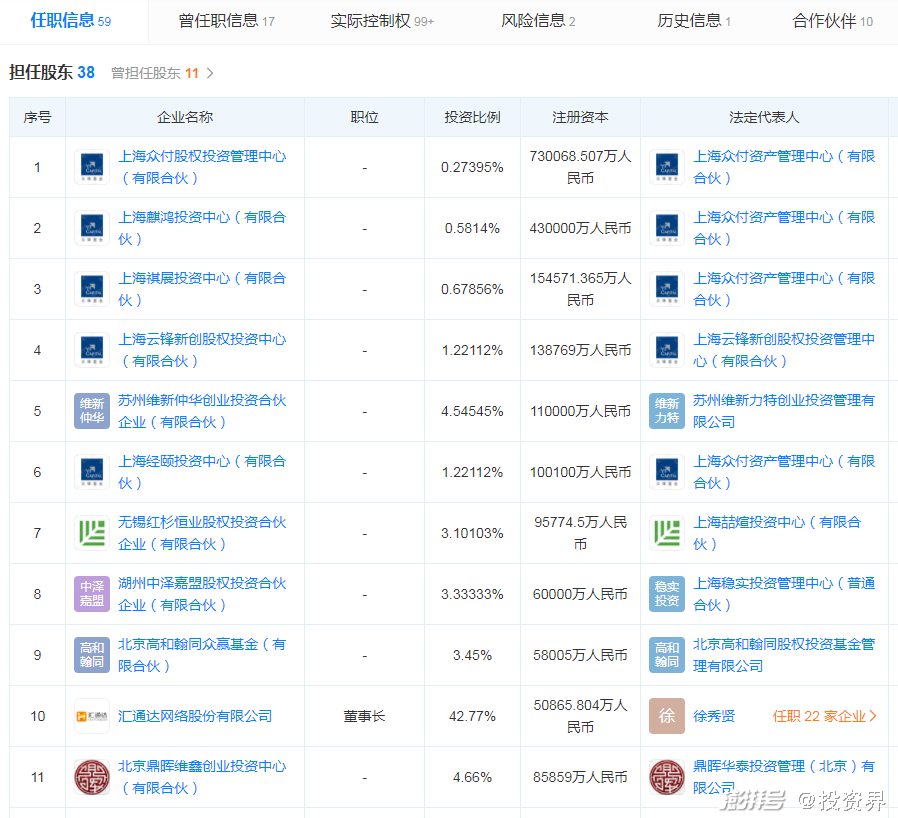Click 北京鼎晖维鑫 red seal logo

click(x=92, y=777)
